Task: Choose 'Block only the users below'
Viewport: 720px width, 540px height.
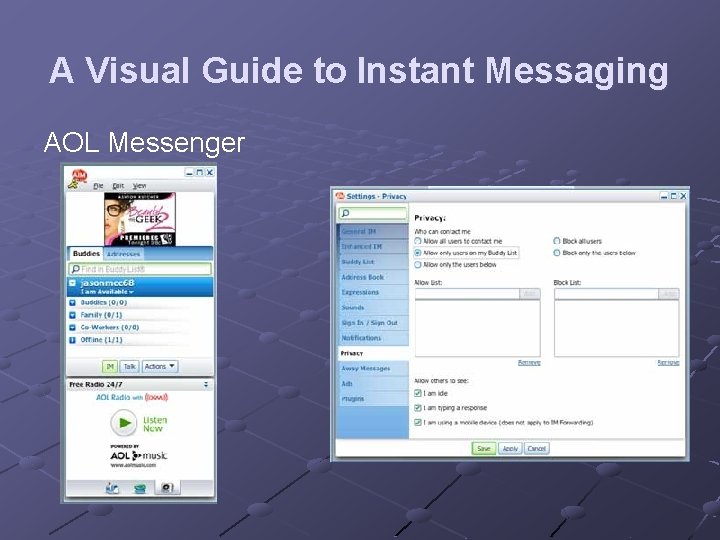Action: pos(557,253)
